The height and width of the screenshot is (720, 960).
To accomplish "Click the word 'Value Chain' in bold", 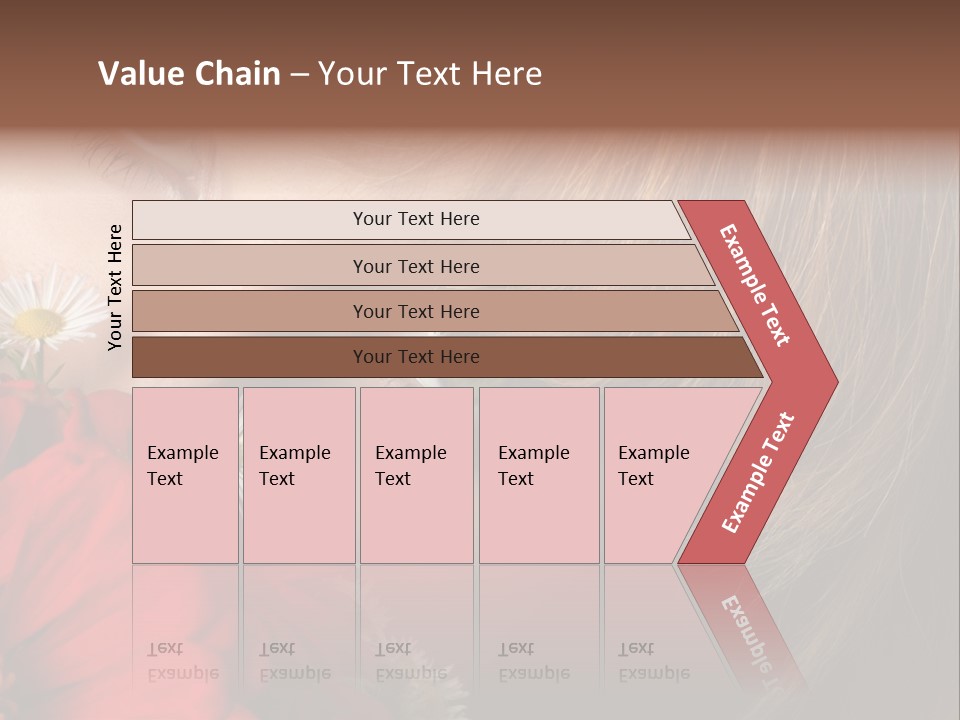I will pos(189,73).
